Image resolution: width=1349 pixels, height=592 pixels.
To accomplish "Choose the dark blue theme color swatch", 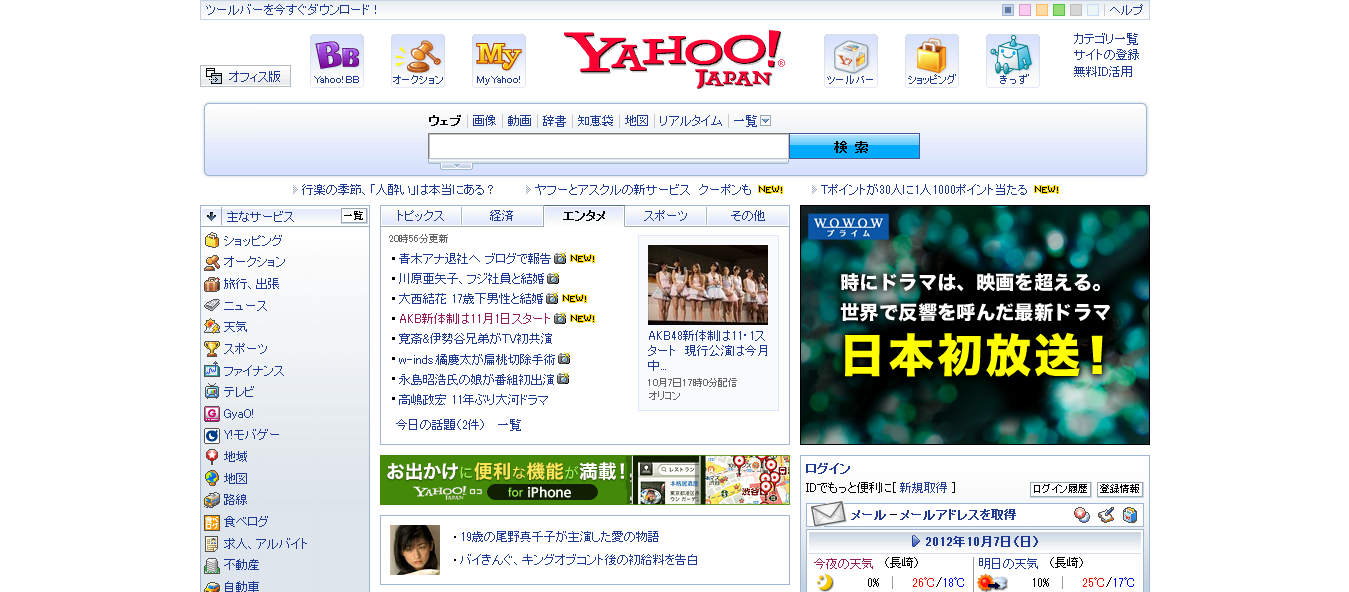I will click(x=1008, y=10).
